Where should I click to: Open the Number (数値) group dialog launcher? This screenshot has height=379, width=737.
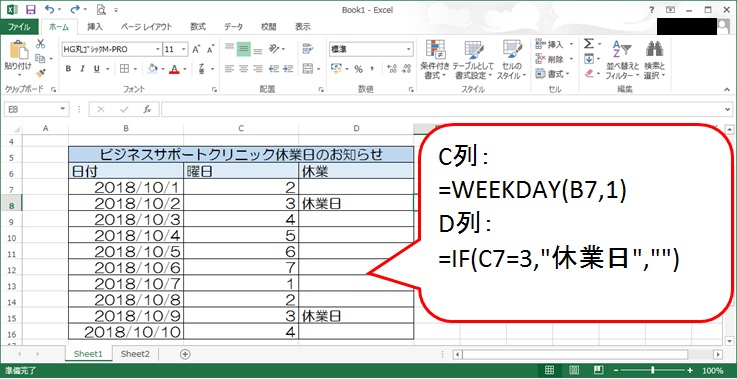[x=412, y=89]
